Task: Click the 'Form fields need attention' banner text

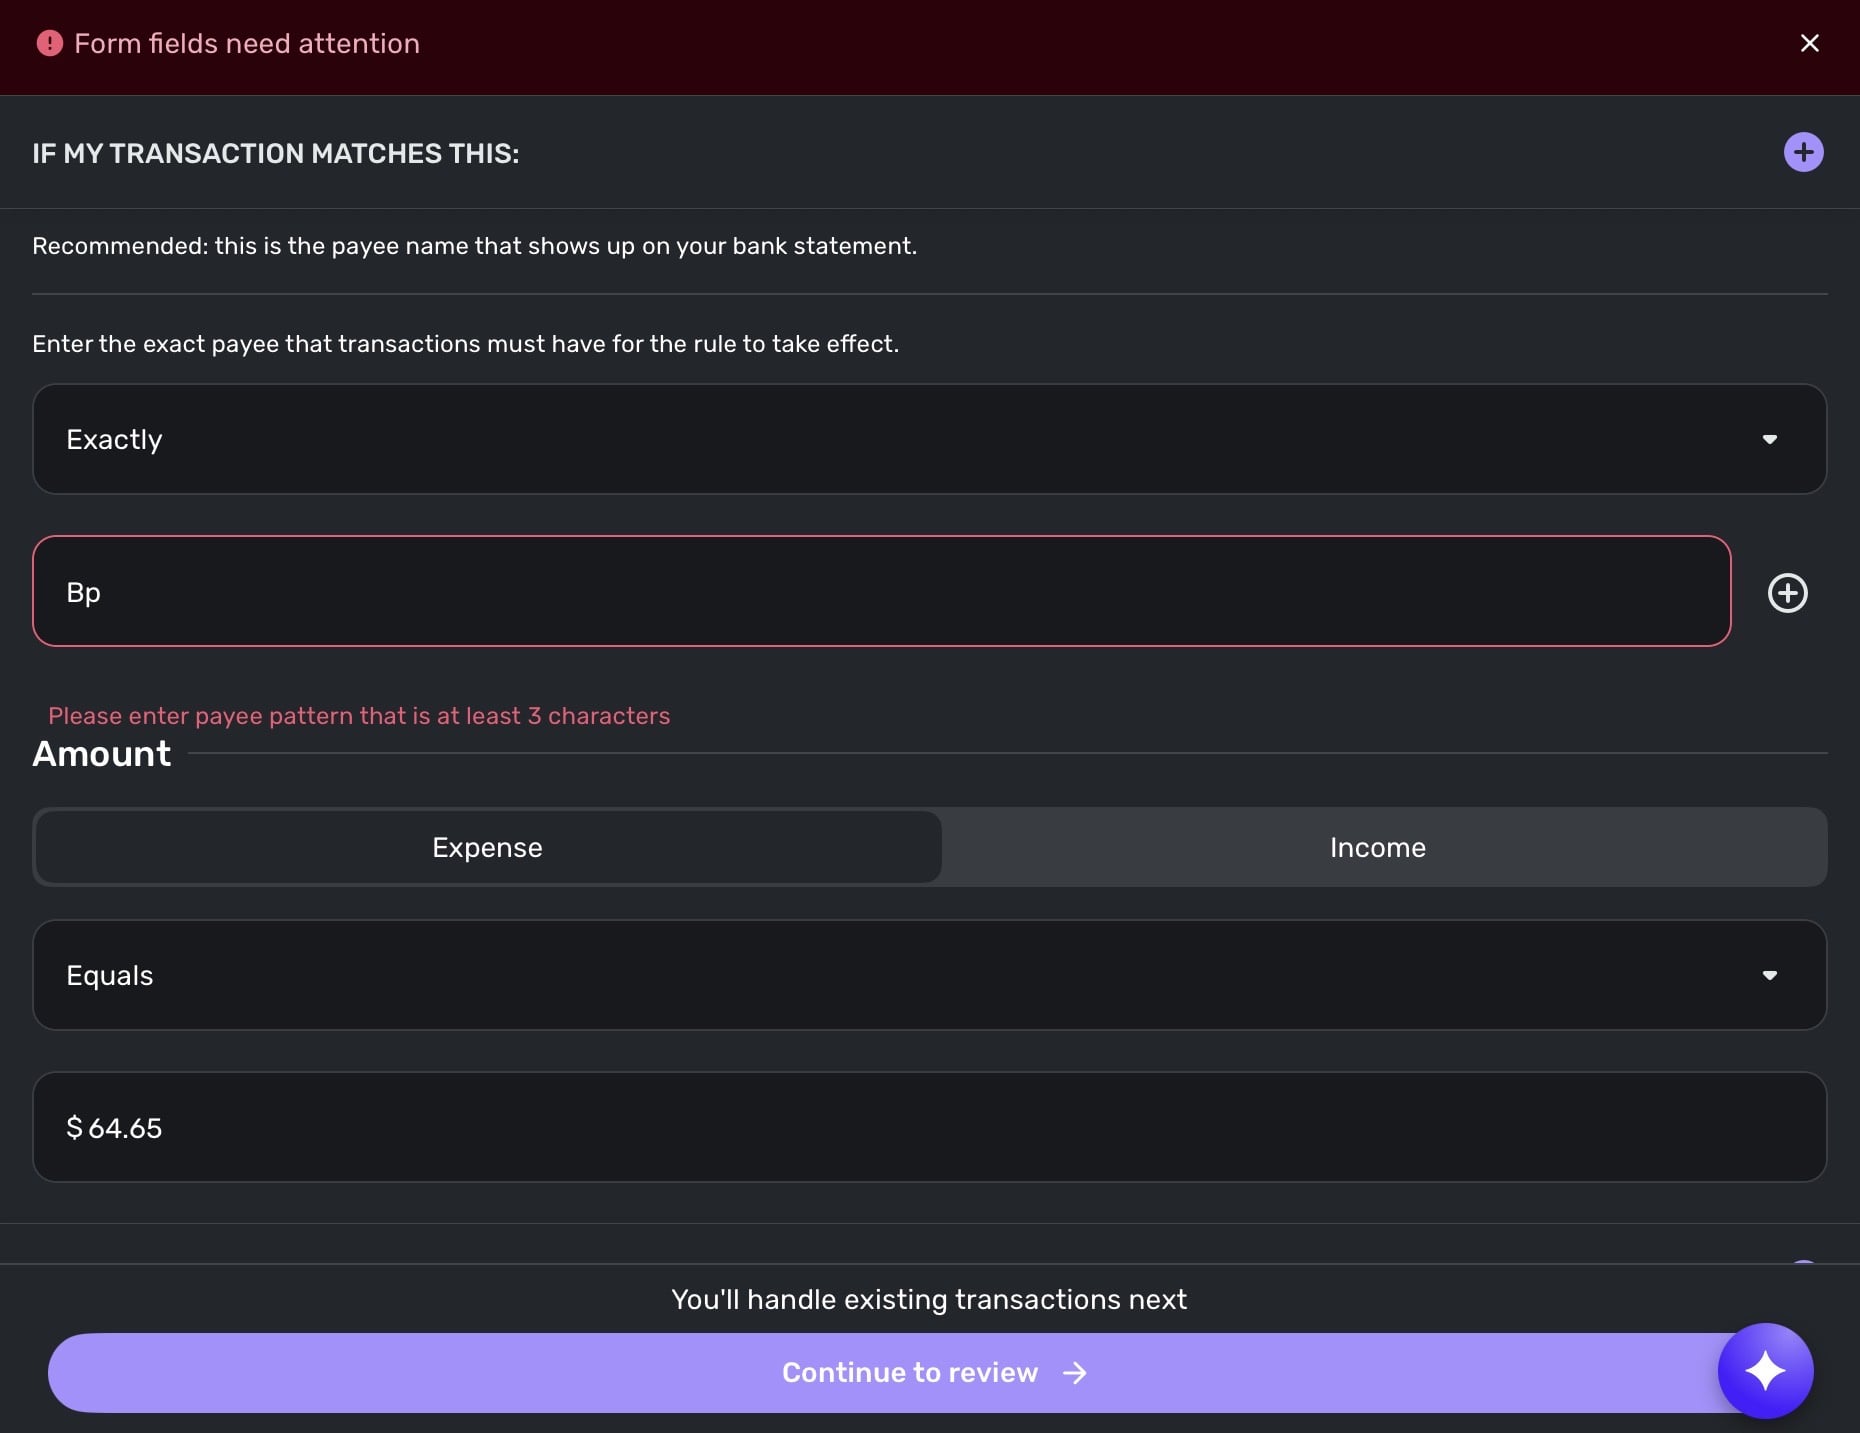Action: (247, 43)
